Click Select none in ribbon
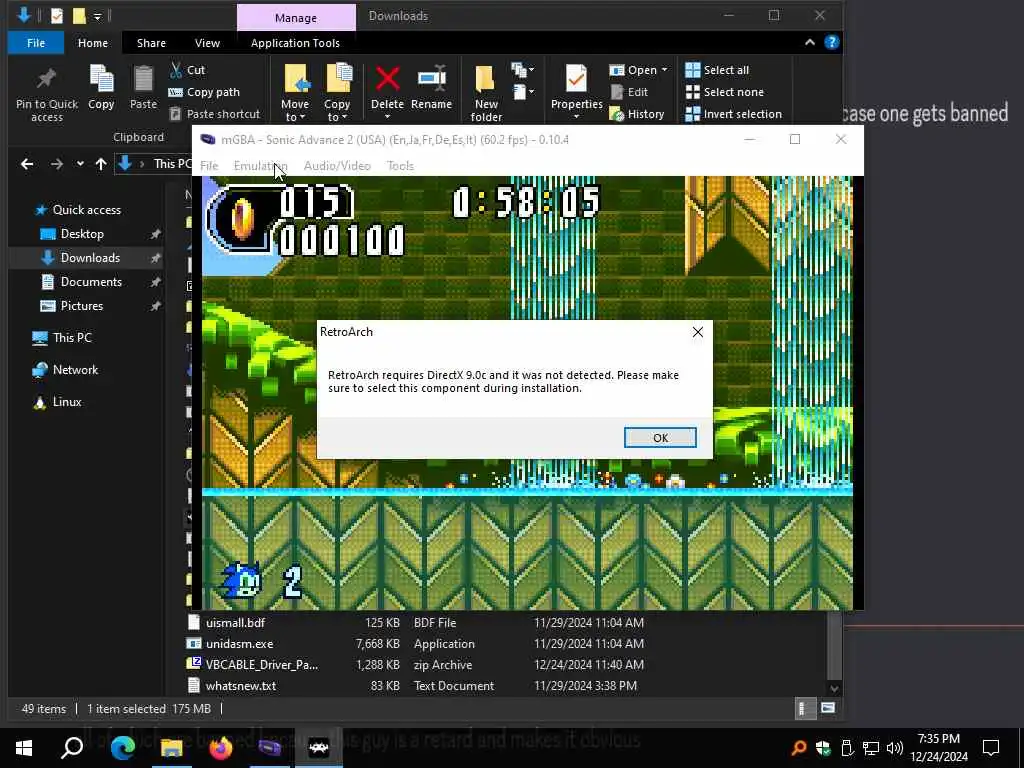The image size is (1024, 768). point(724,92)
